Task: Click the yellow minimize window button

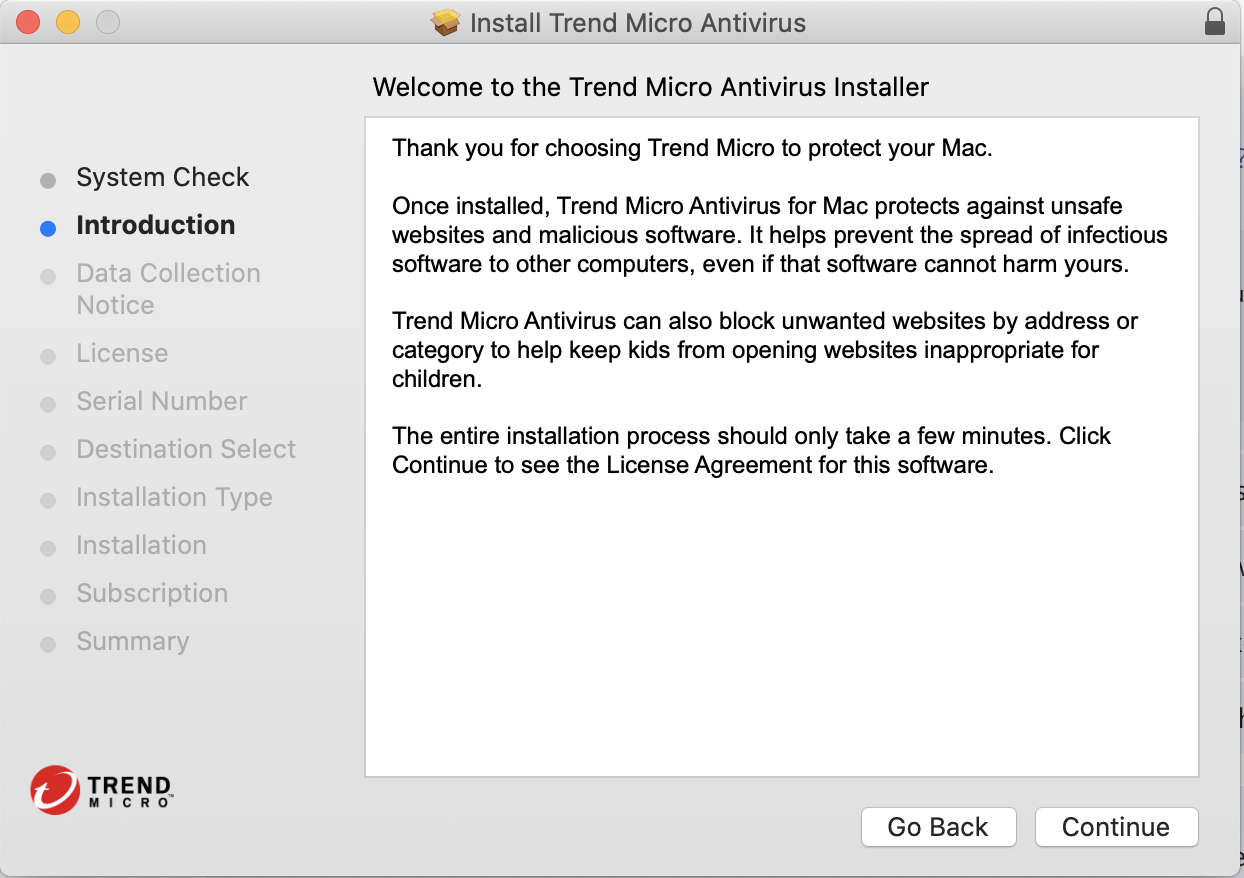Action: 67,21
